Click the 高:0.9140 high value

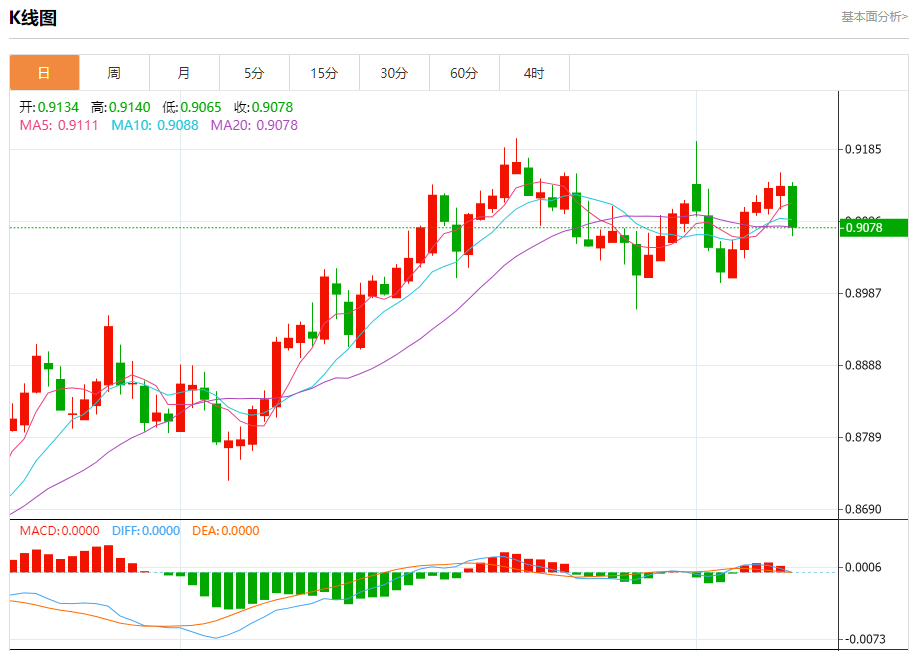point(121,107)
